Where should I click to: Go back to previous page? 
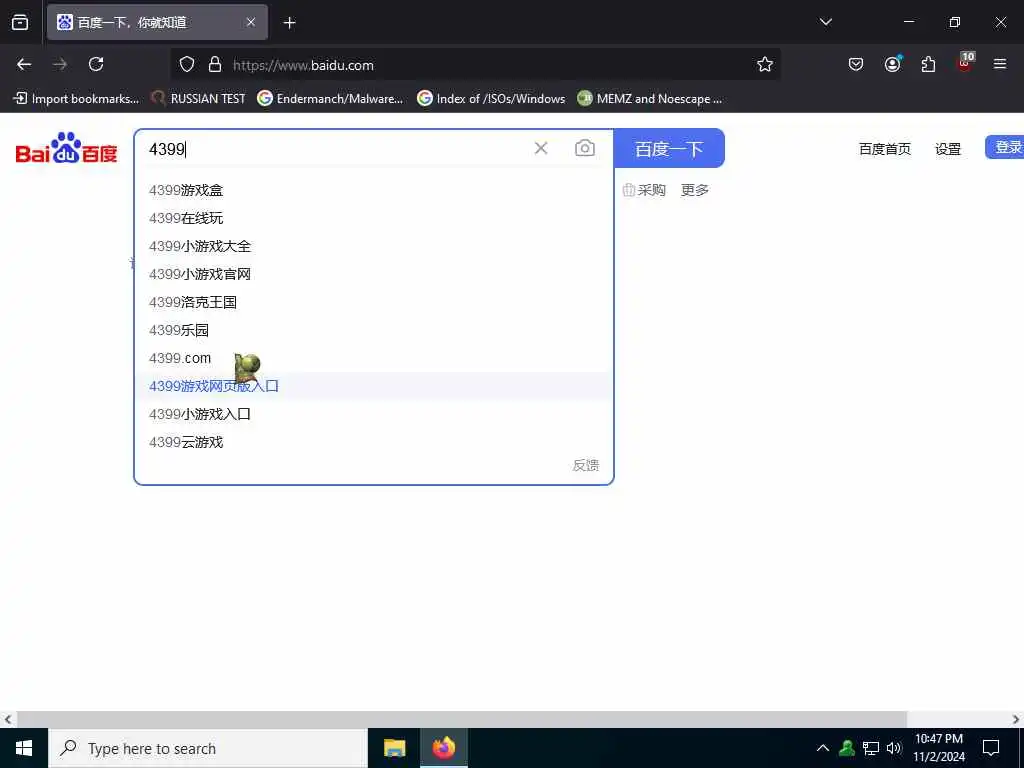24,64
